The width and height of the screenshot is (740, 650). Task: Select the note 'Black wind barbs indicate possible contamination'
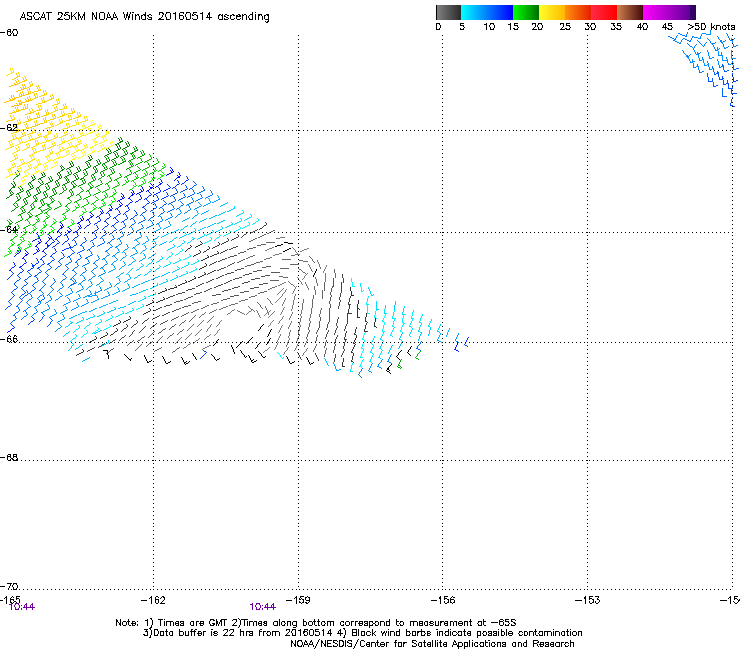point(467,633)
